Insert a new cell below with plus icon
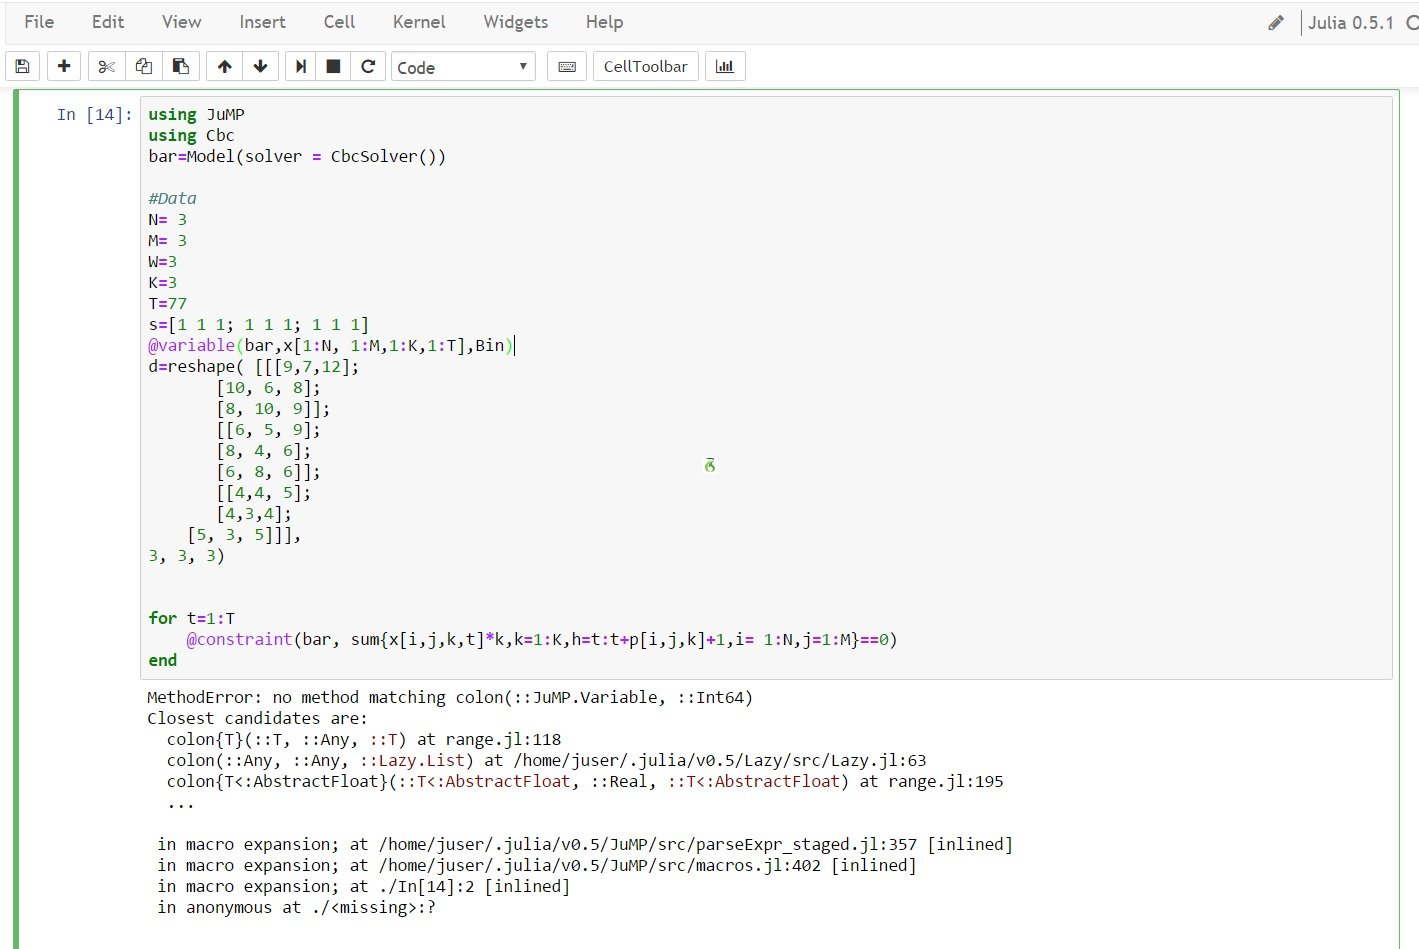1419x949 pixels. 64,66
